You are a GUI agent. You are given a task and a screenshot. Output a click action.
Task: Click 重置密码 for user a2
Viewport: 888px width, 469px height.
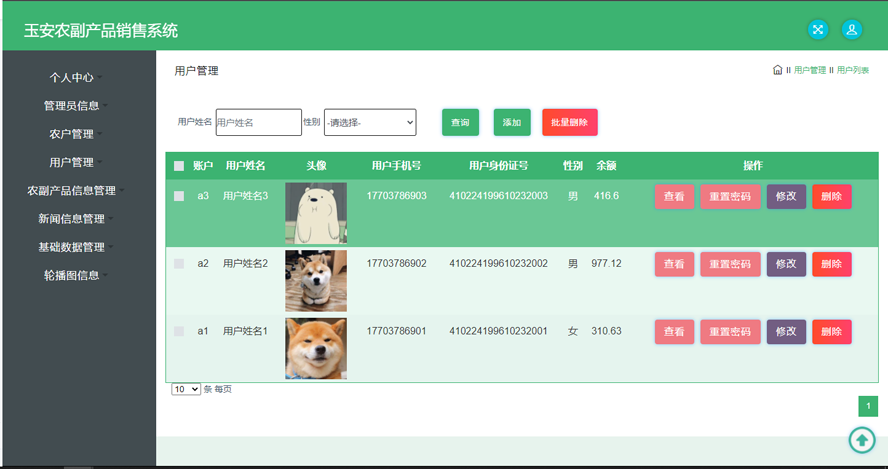click(731, 264)
